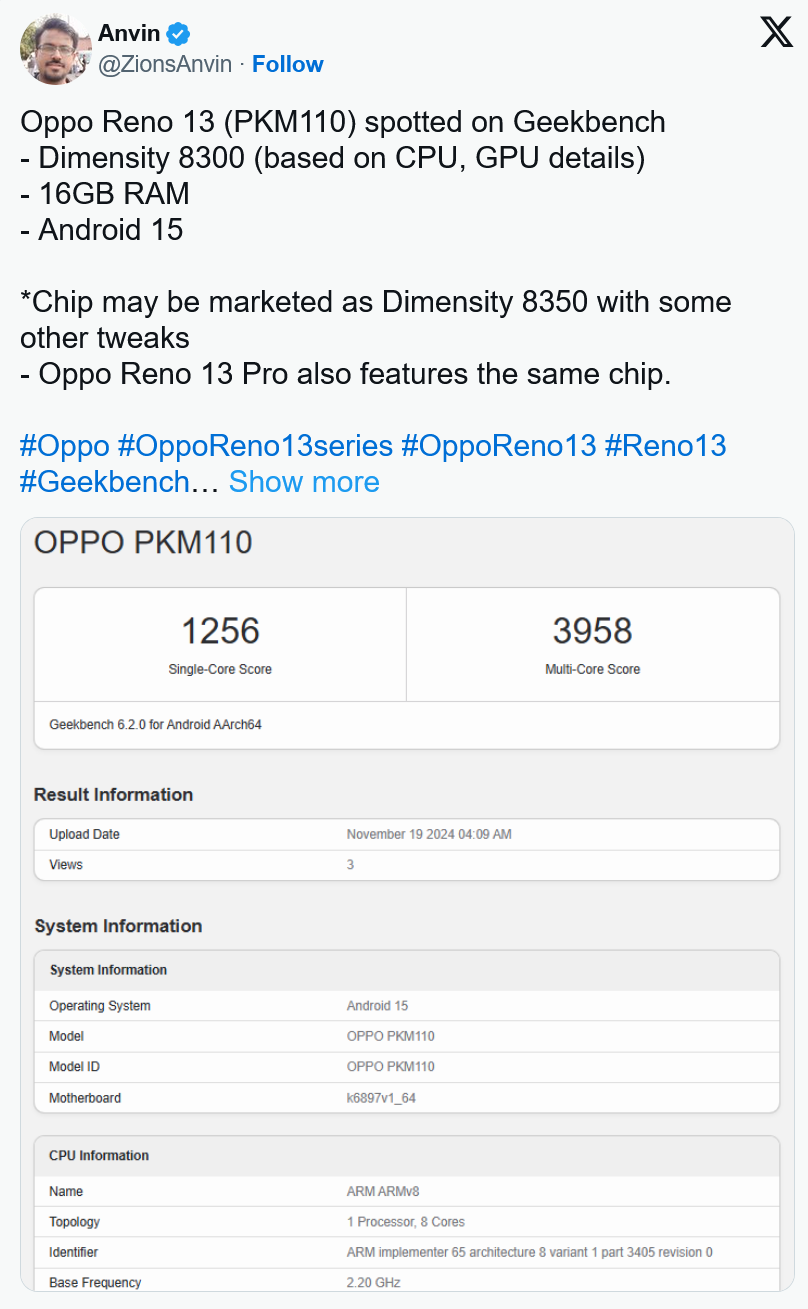This screenshot has width=808, height=1309.
Task: Open the #OppoReno13series hashtag
Action: tap(255, 445)
